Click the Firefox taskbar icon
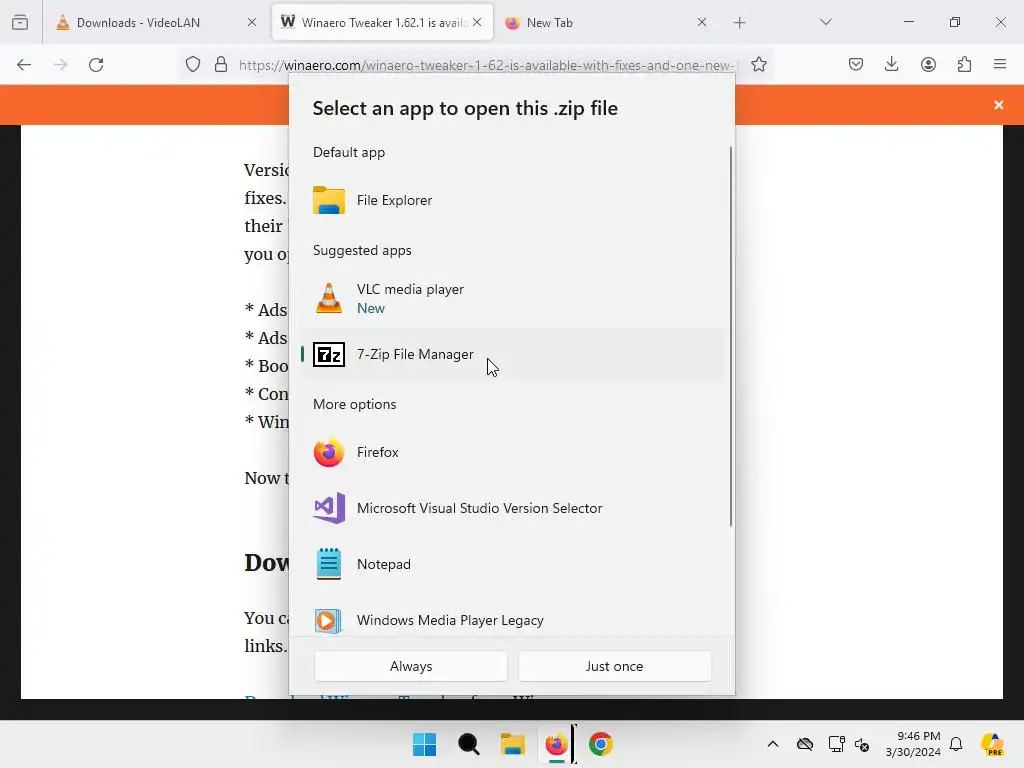 [x=556, y=744]
